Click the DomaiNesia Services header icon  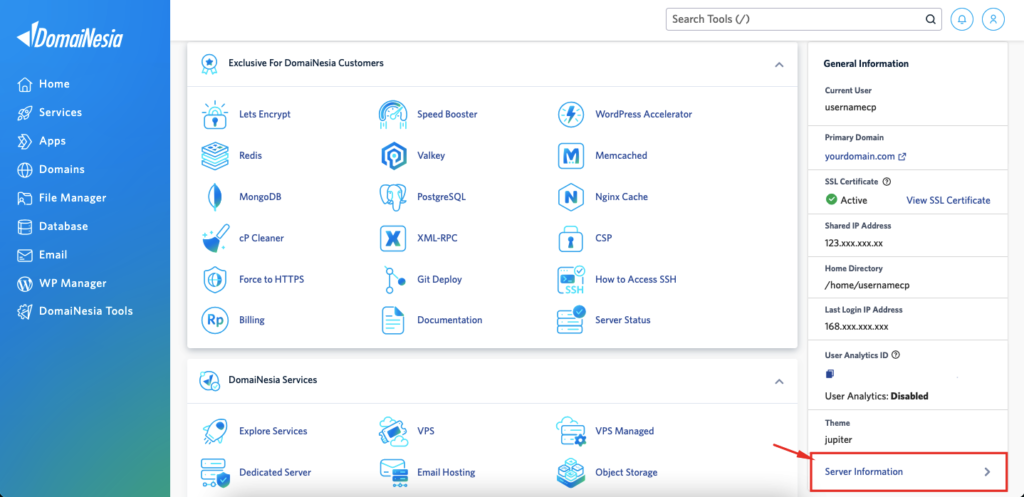click(209, 380)
